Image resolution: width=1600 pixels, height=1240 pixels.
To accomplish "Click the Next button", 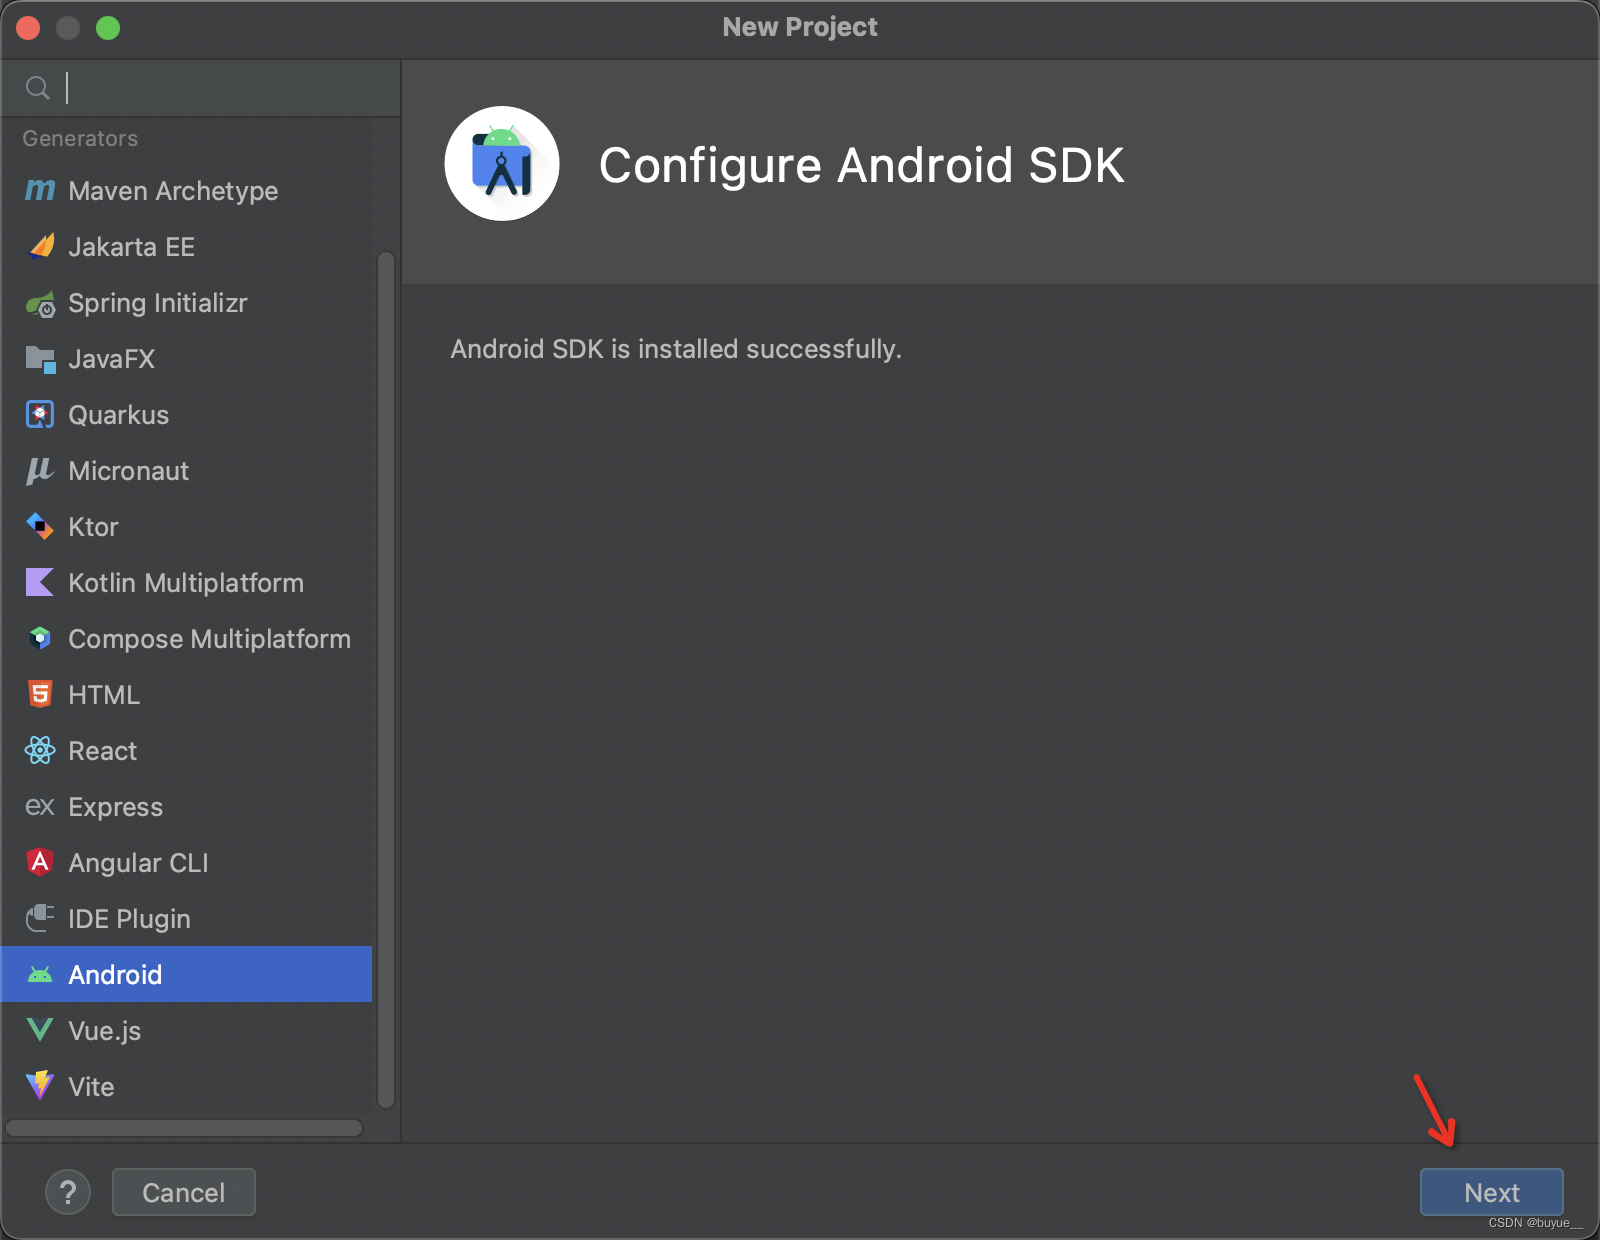I will pyautogui.click(x=1491, y=1192).
